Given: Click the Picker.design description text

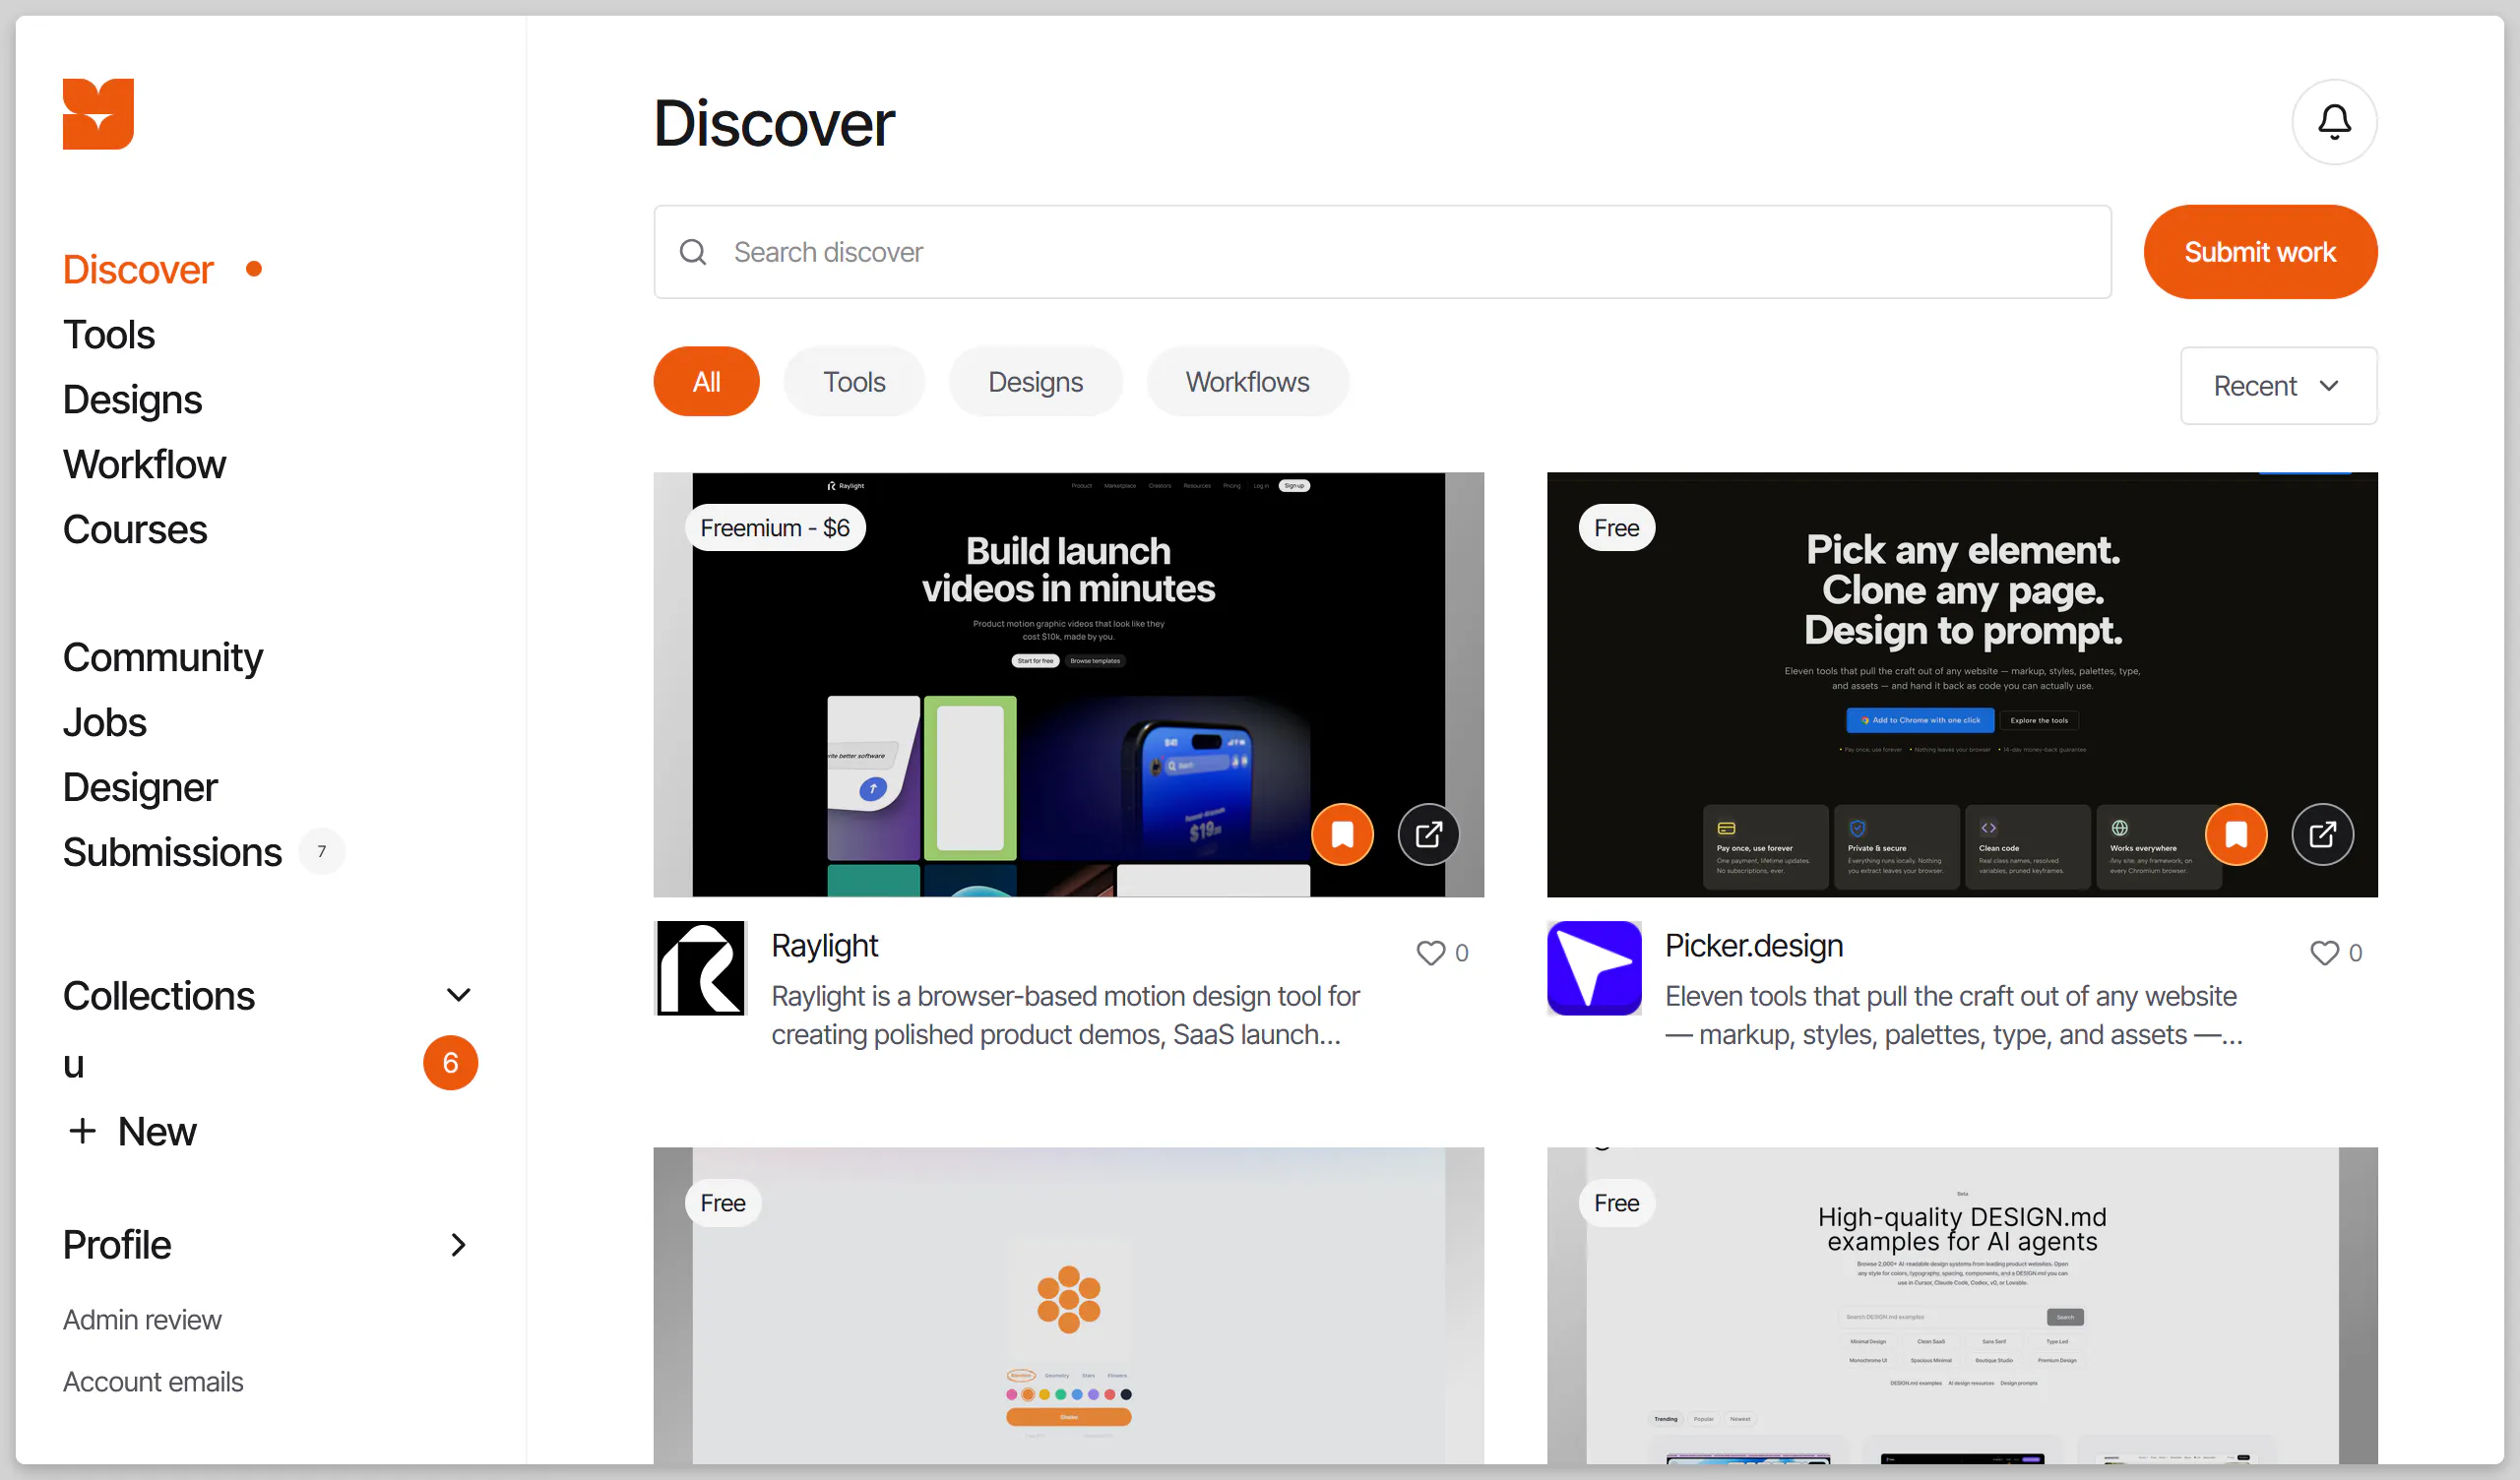Looking at the screenshot, I should (x=1954, y=1015).
